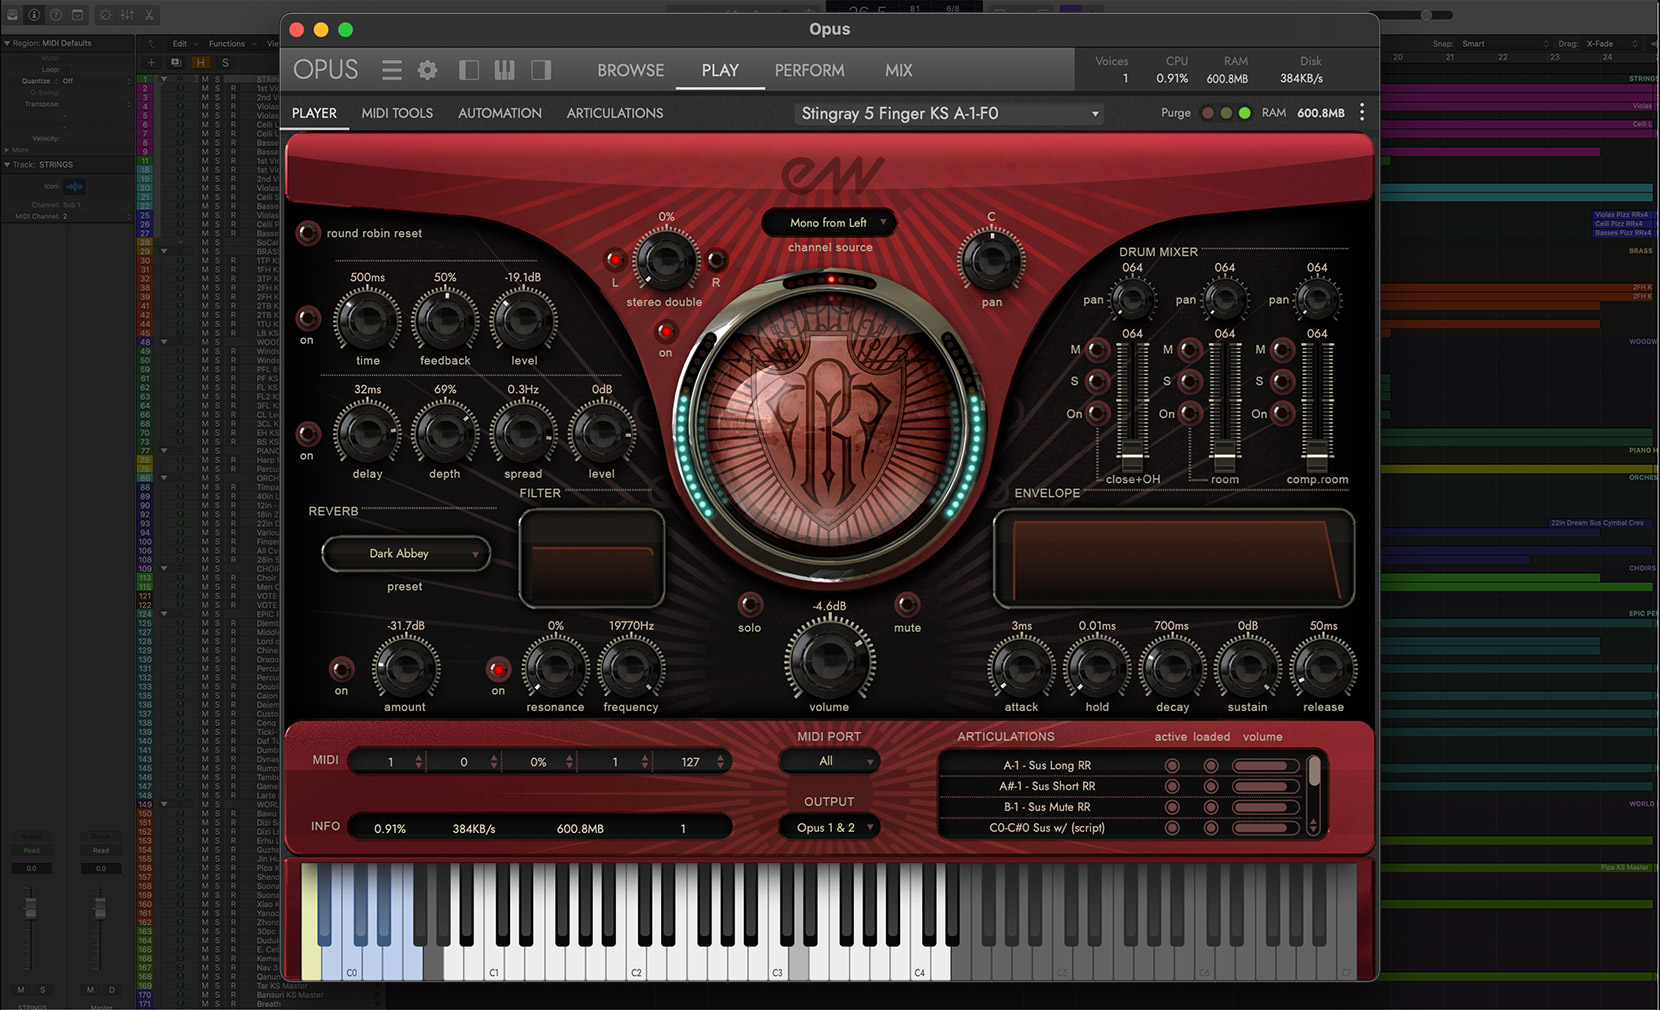Toggle the right sidebar panel icon
This screenshot has width=1660, height=1010.
pos(541,70)
